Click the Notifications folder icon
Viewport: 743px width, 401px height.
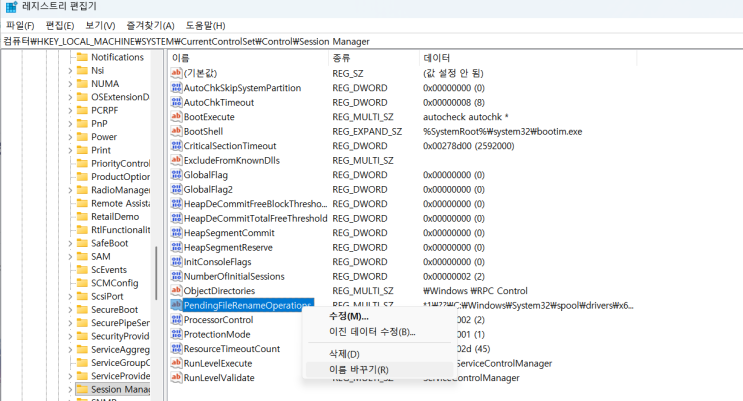pyautogui.click(x=82, y=57)
